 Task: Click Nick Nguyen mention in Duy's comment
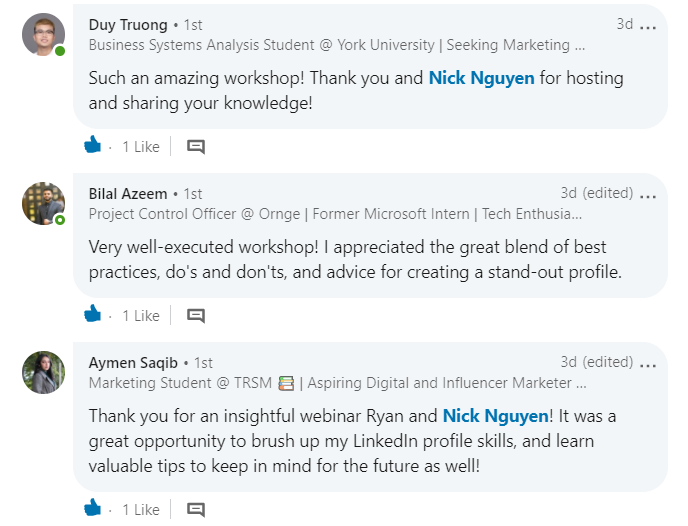pos(481,78)
